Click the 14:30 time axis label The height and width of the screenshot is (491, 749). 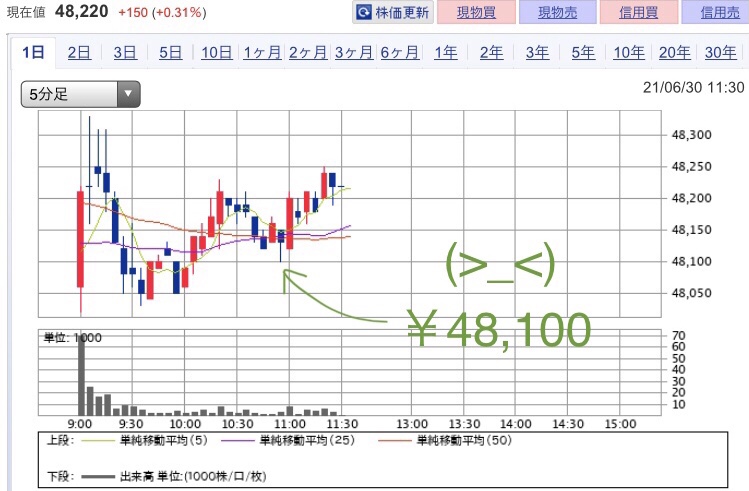click(x=568, y=424)
